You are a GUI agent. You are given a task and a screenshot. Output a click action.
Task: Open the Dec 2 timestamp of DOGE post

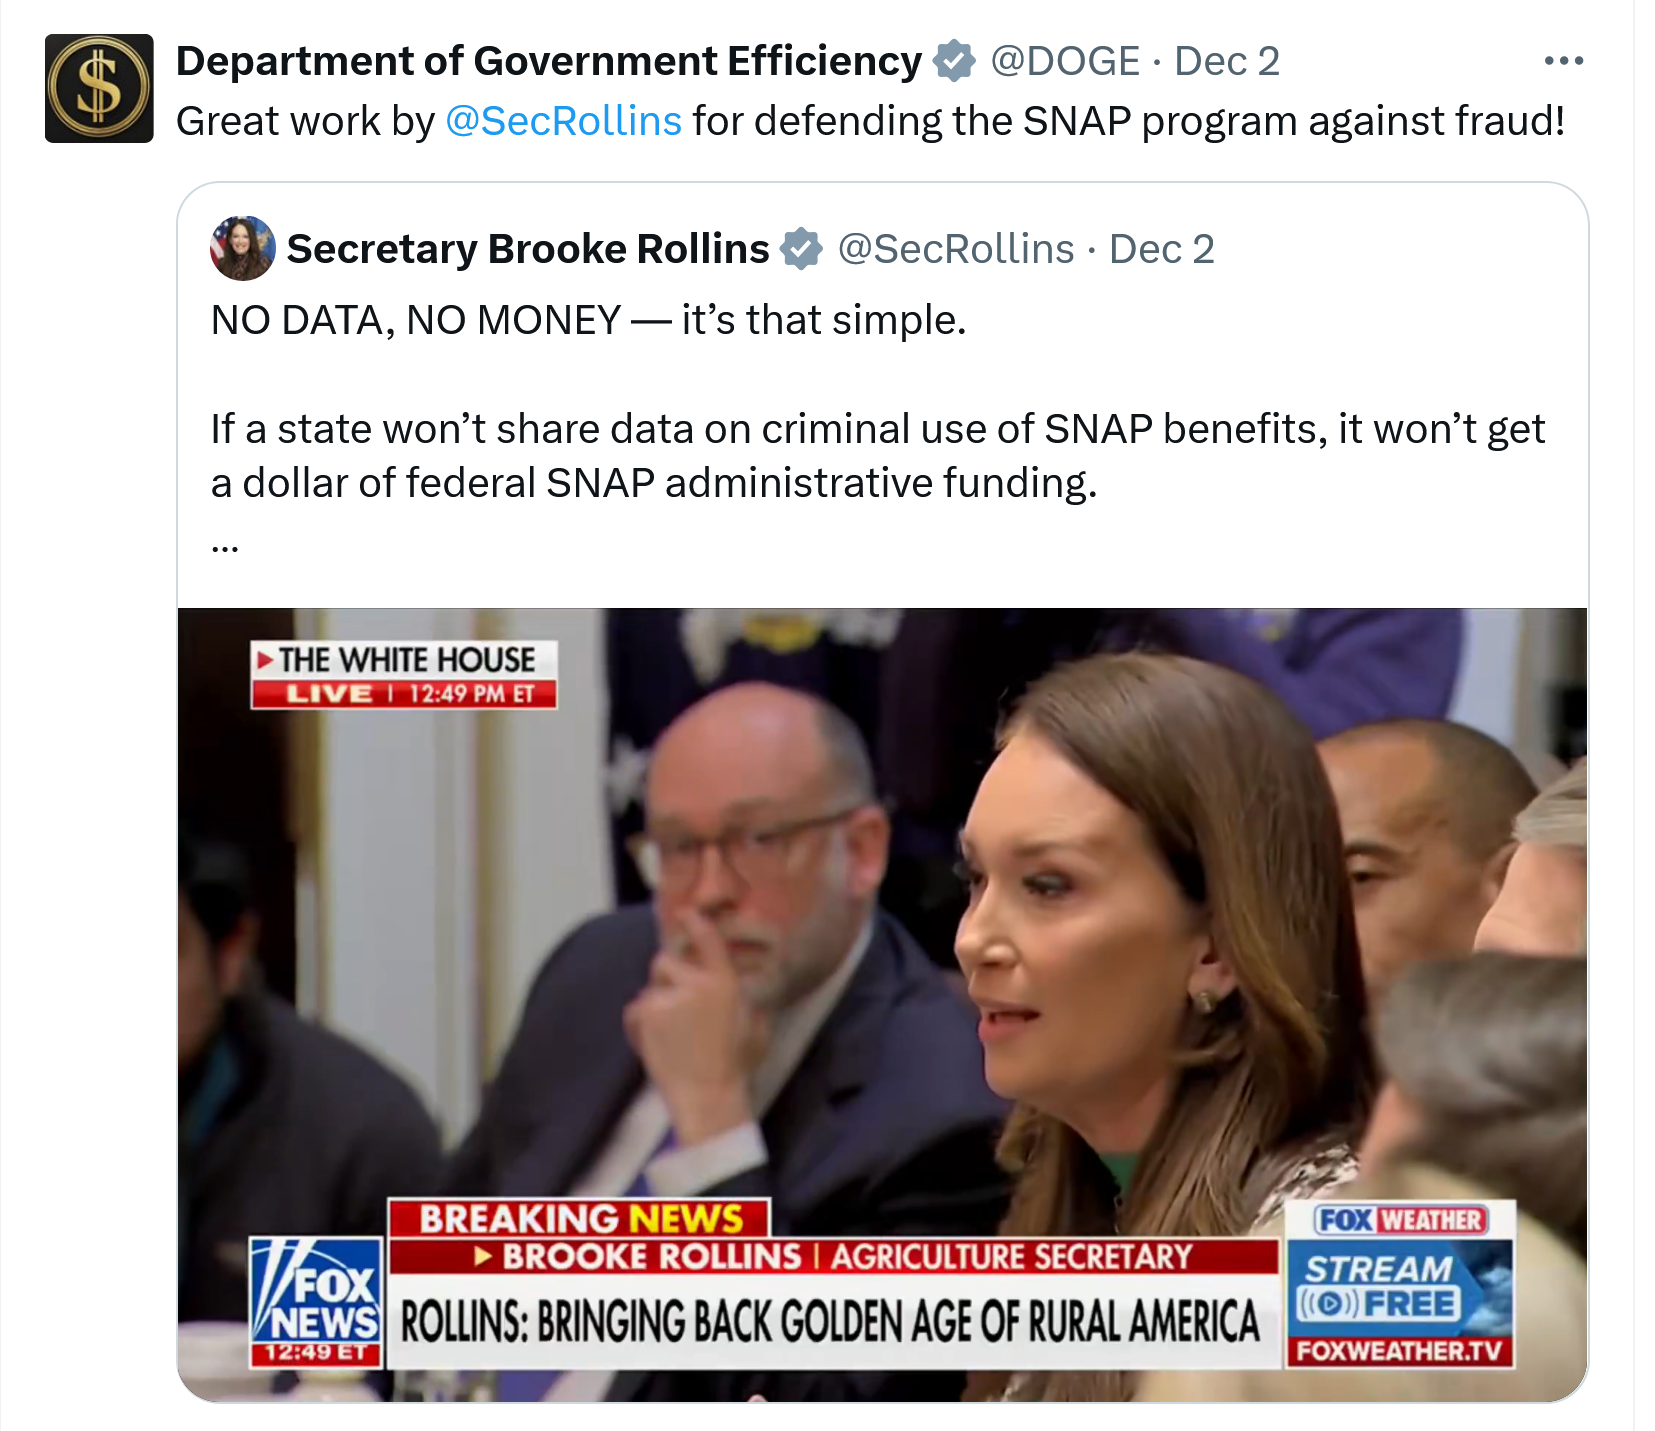[1227, 61]
